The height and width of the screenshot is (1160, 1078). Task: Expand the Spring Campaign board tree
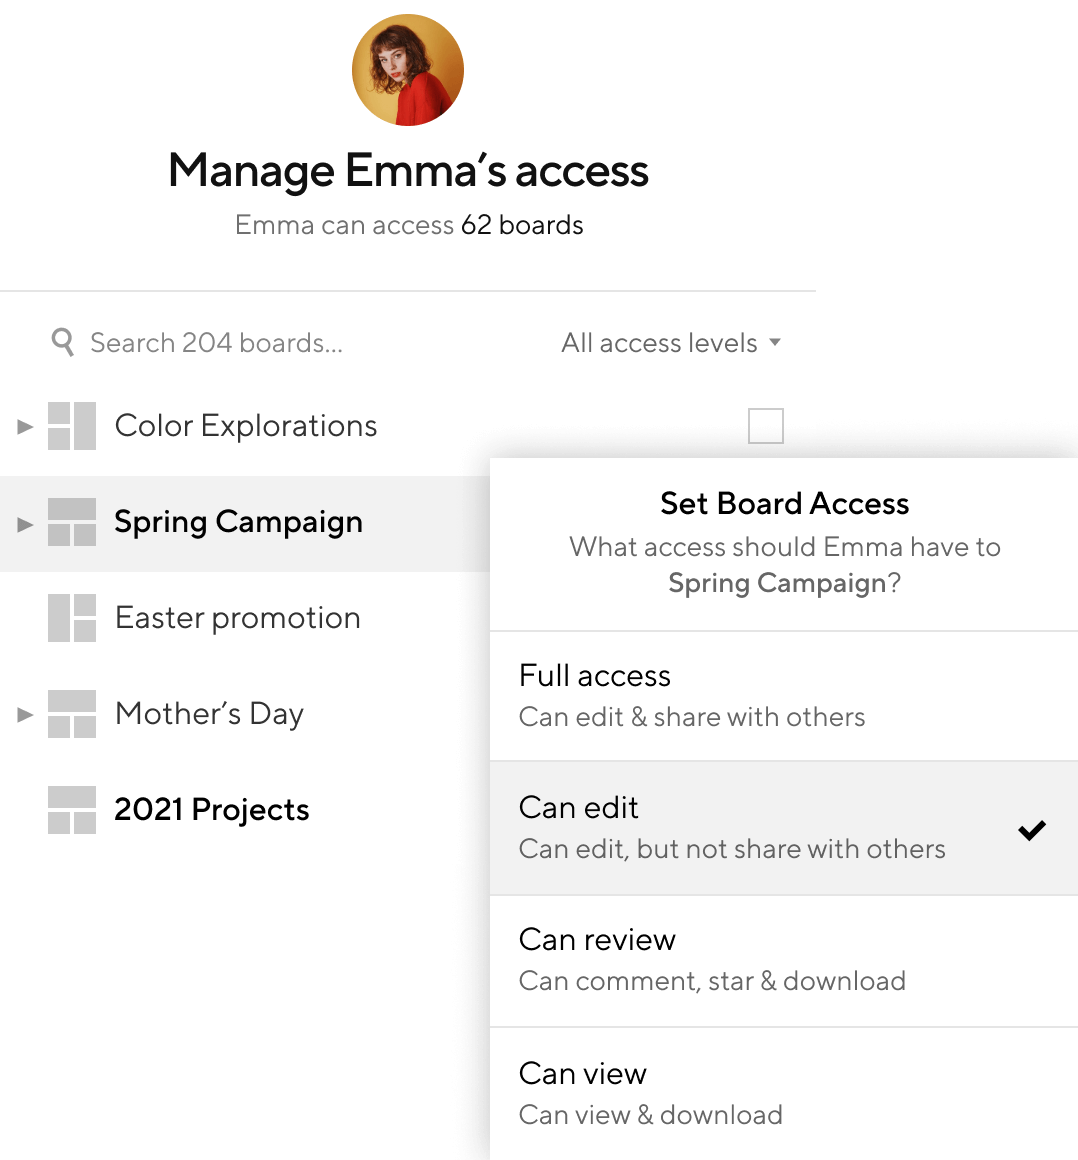coord(25,525)
